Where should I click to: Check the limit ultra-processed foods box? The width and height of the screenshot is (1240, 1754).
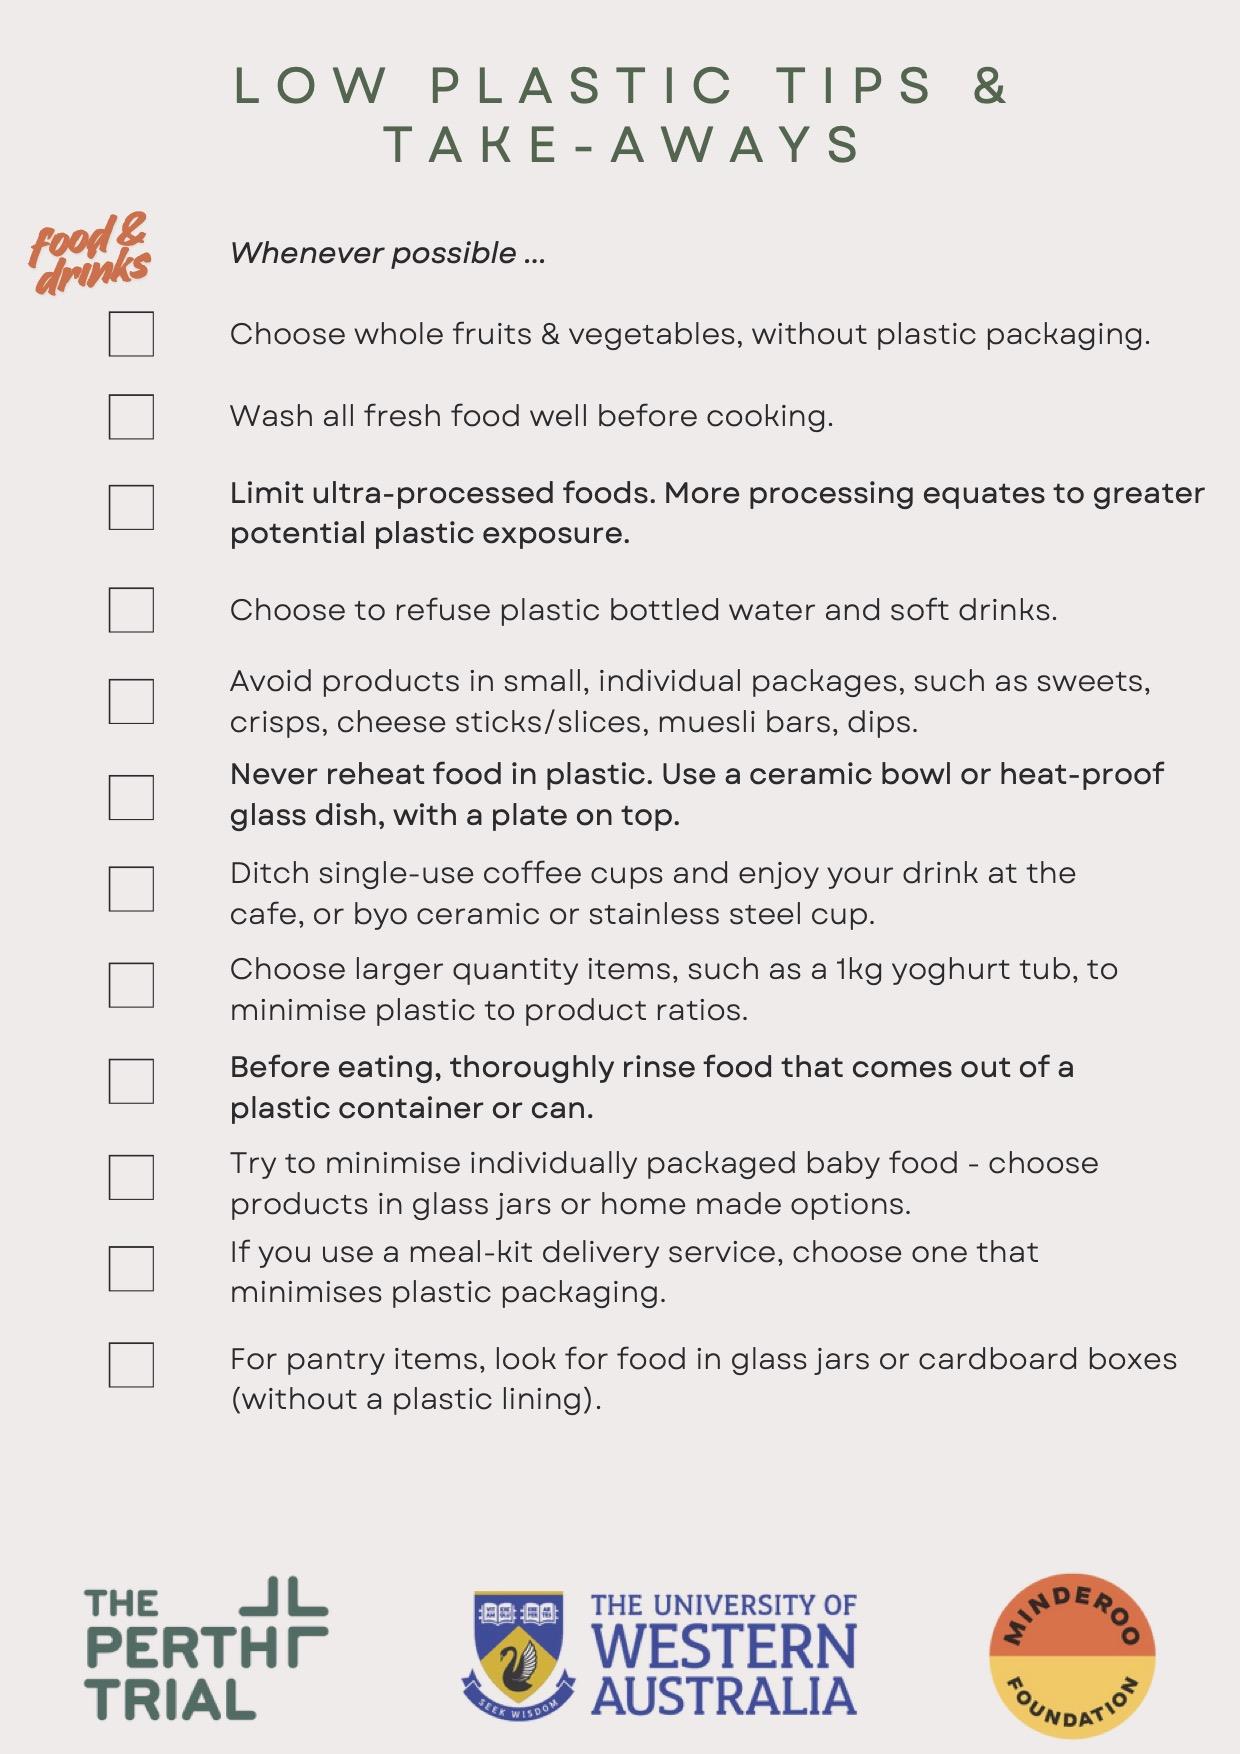coord(131,508)
